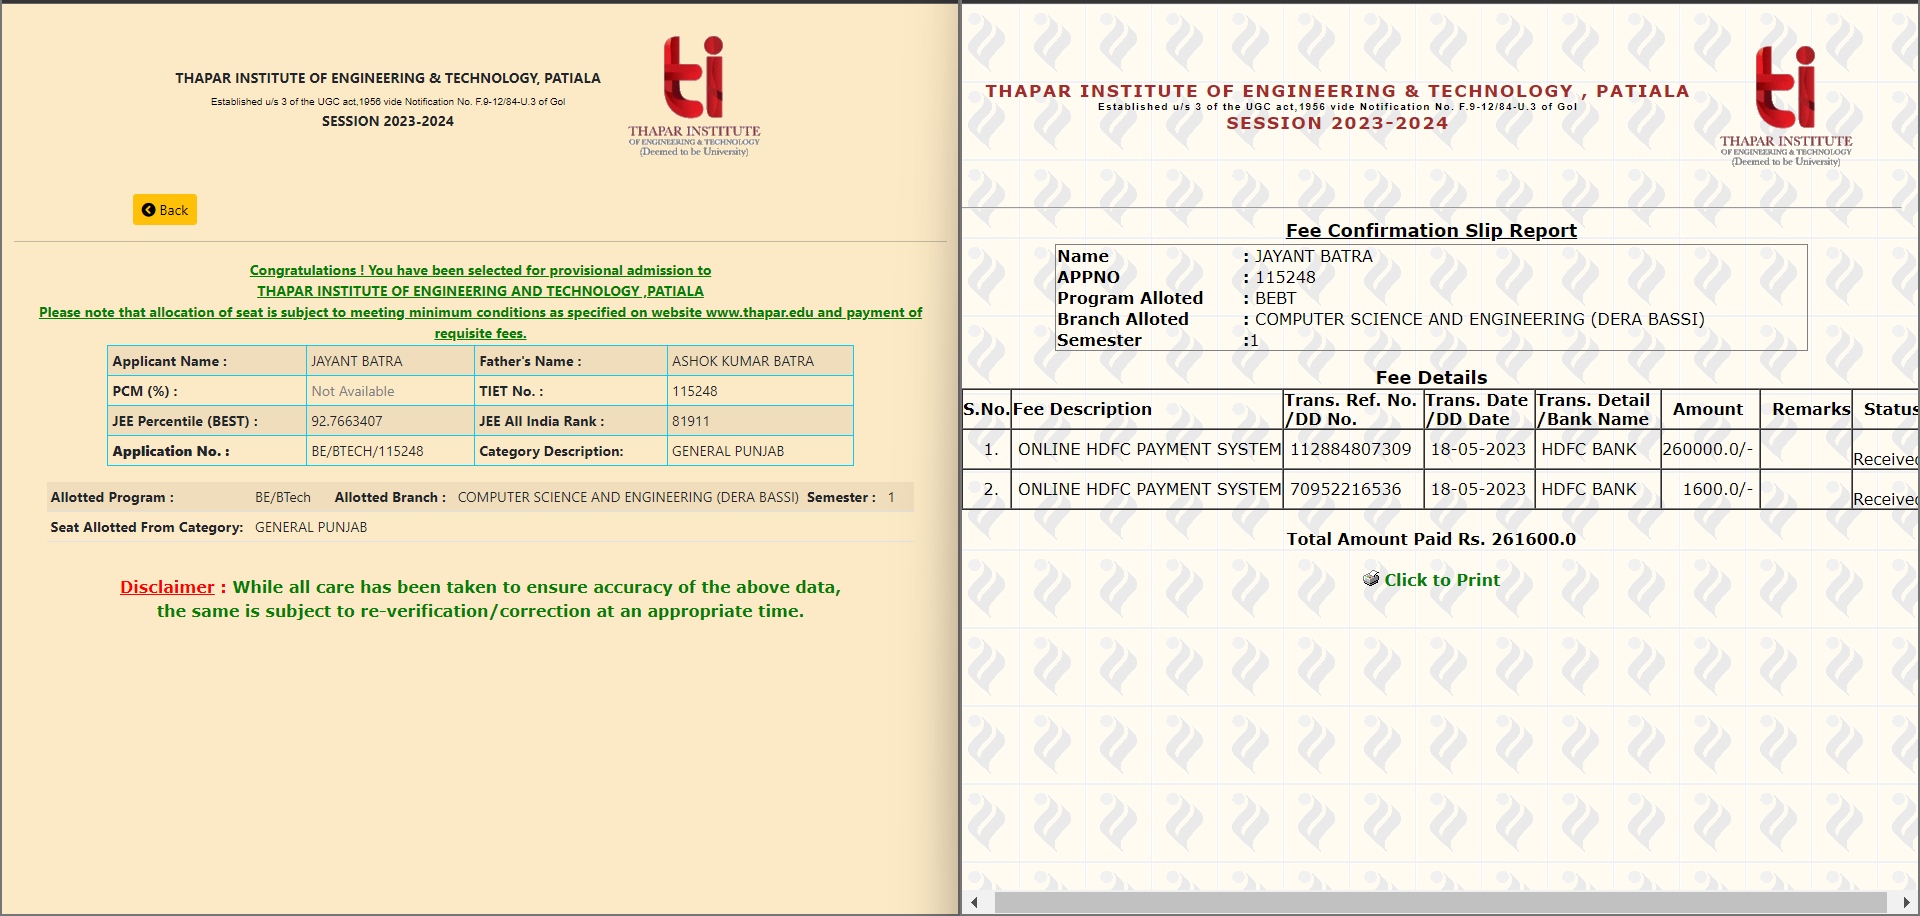
Task: Click the red Disclaimer link
Action: pyautogui.click(x=167, y=587)
